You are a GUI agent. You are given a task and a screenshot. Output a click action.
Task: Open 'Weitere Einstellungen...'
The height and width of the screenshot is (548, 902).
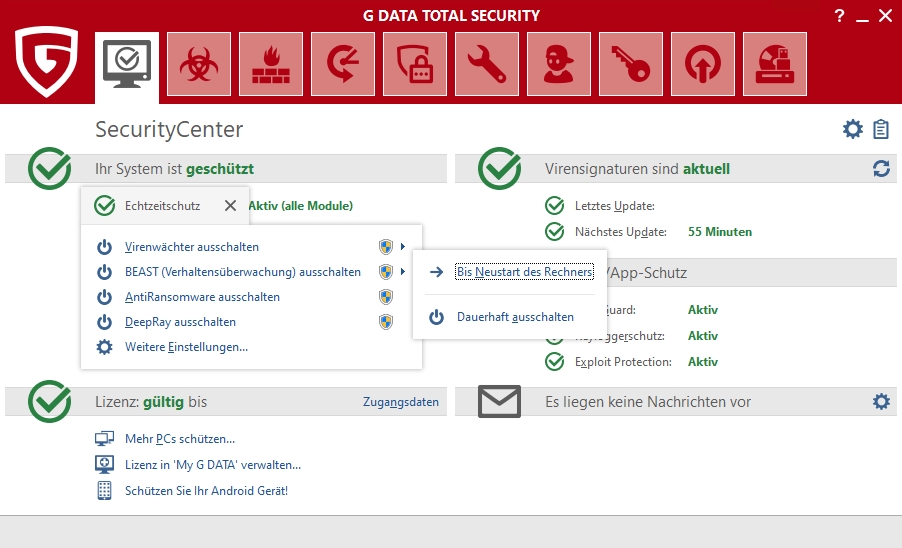pyautogui.click(x=186, y=347)
